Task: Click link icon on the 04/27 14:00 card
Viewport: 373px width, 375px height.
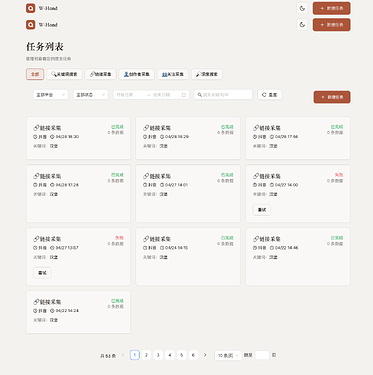Action: coord(256,176)
